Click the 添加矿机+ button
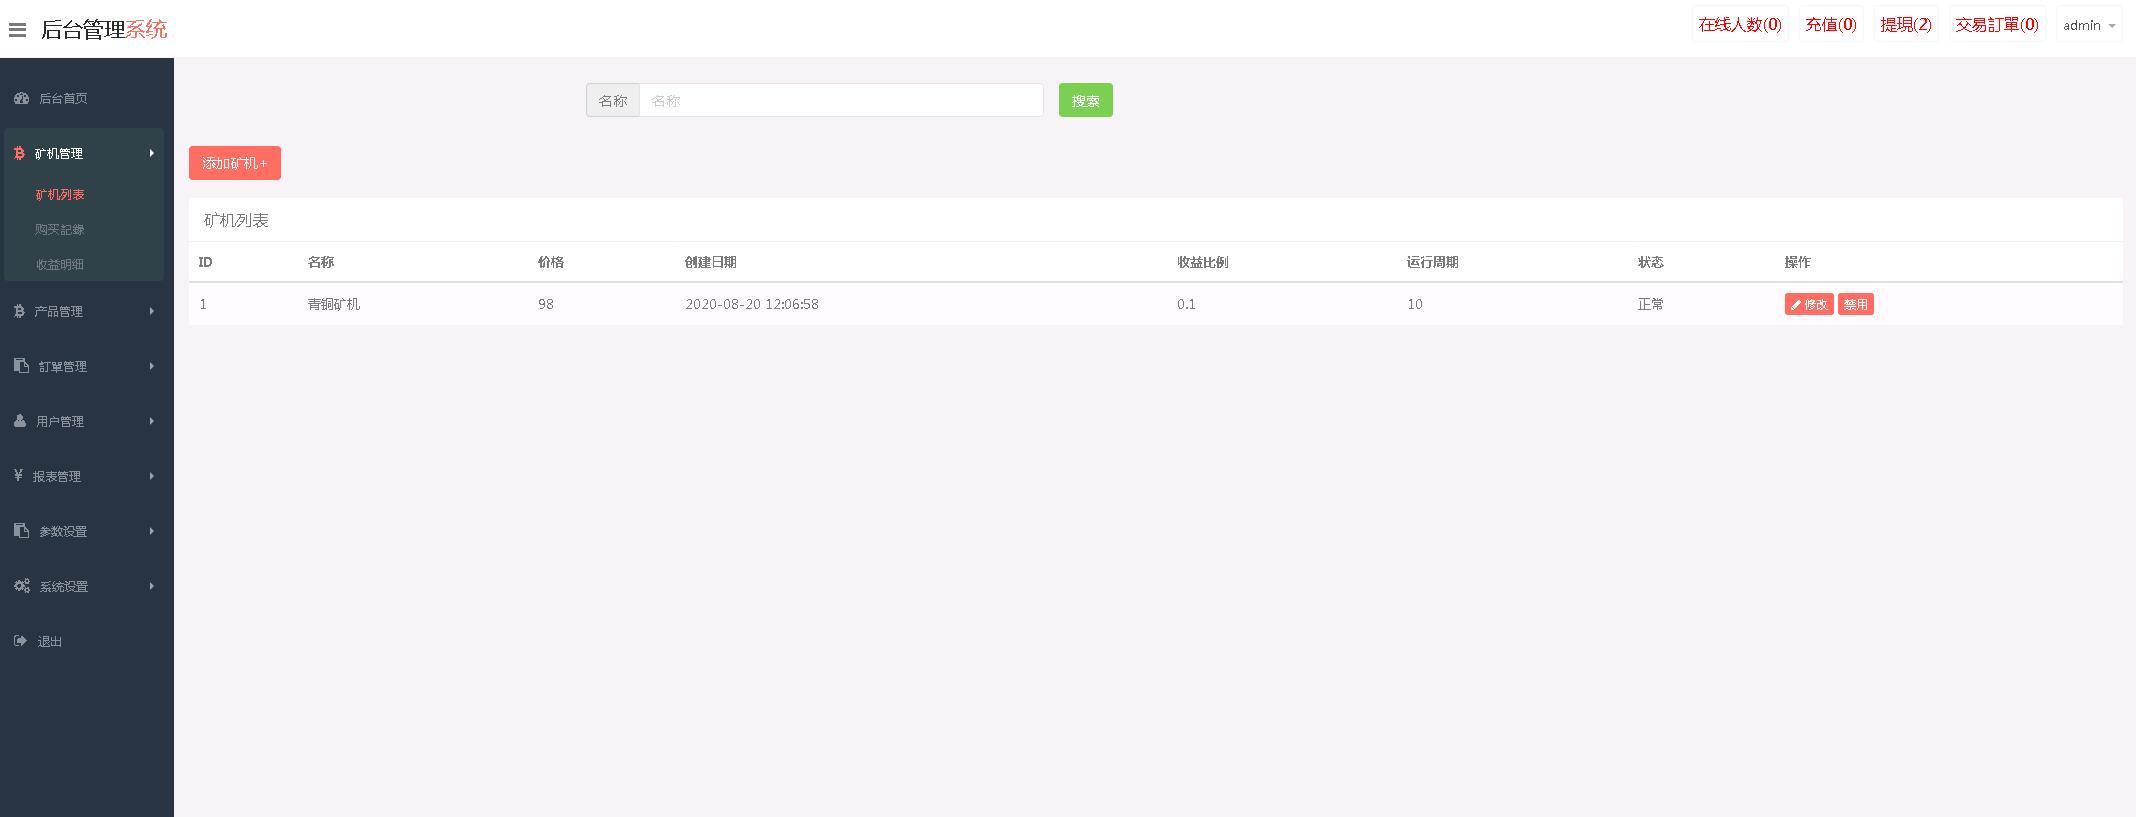This screenshot has width=2136, height=817. point(235,163)
